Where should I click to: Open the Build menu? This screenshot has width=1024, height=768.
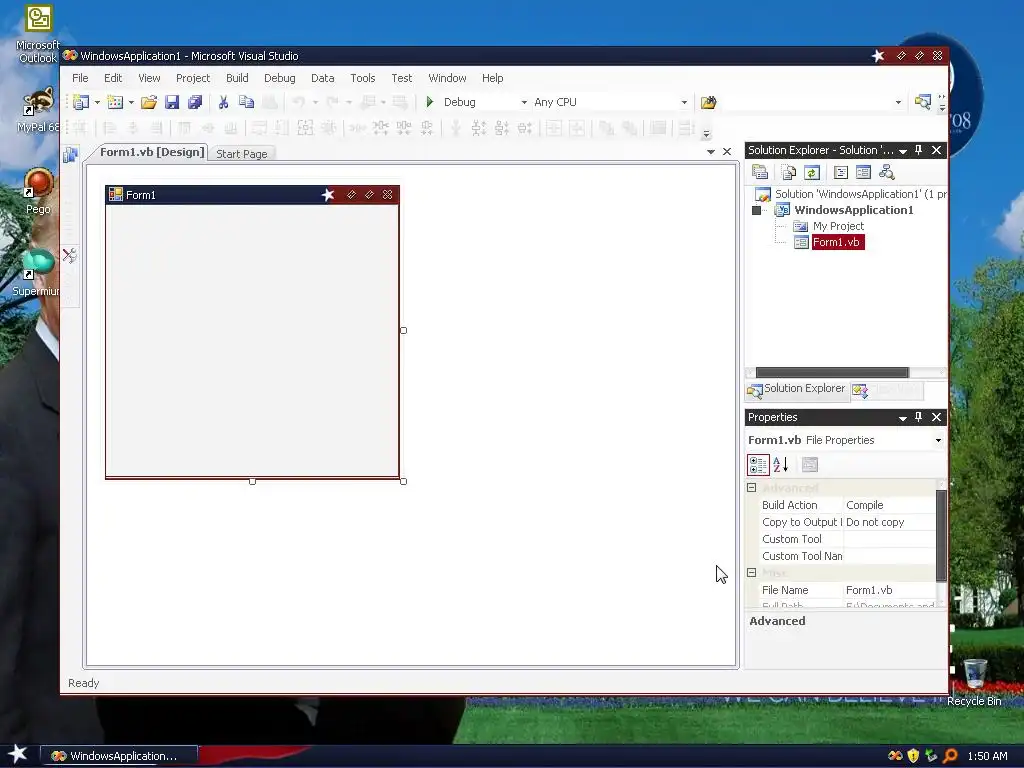coord(237,78)
